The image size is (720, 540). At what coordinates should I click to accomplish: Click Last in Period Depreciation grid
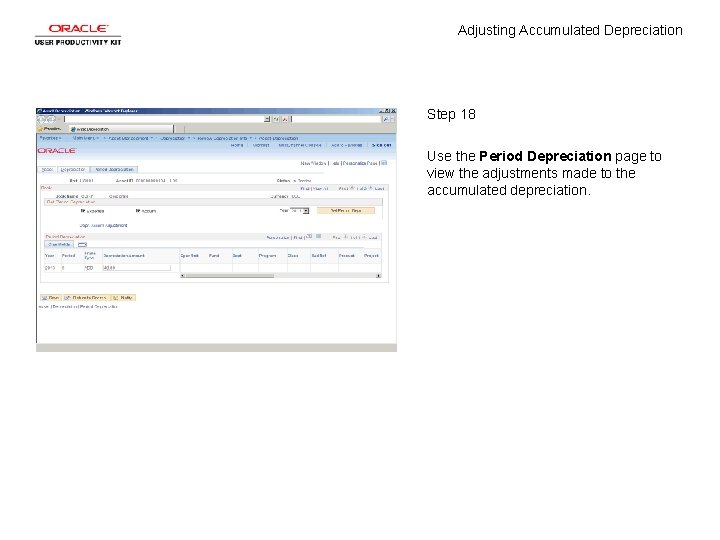point(373,237)
